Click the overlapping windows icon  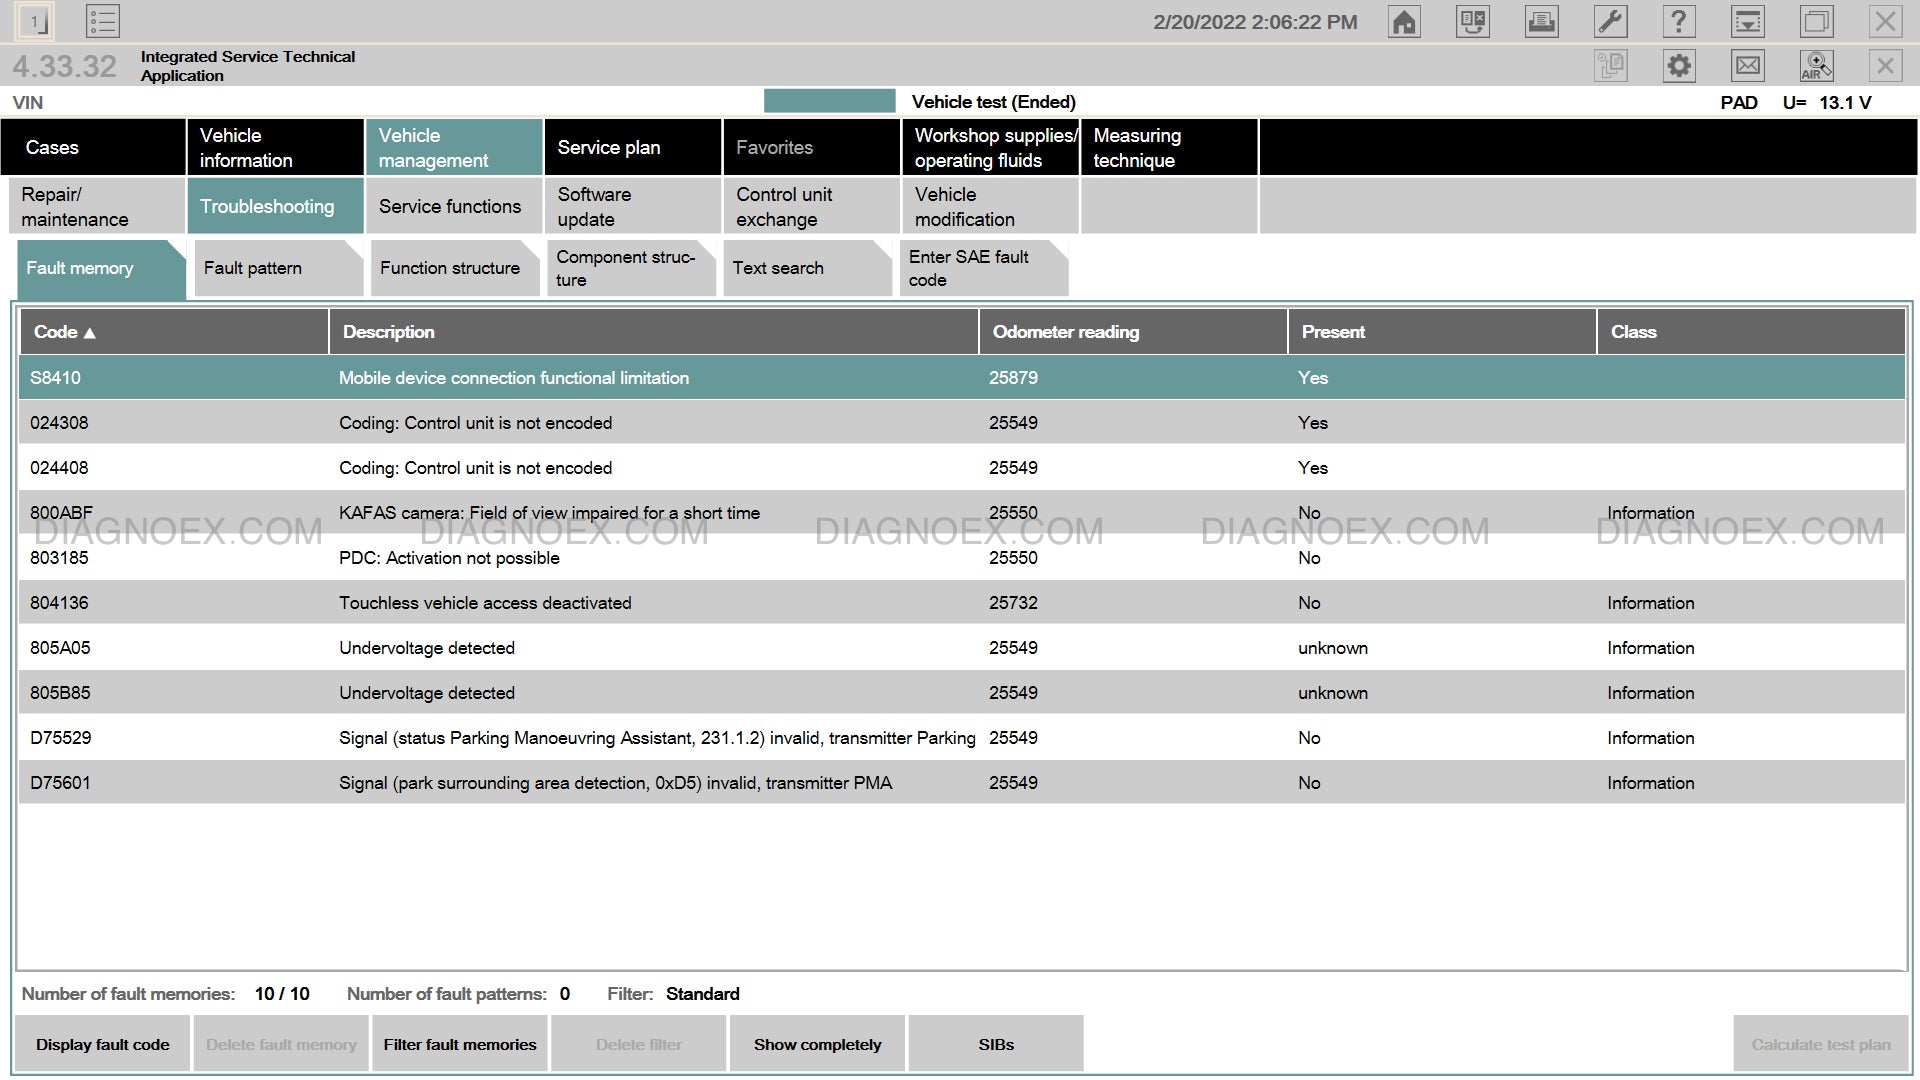1817,22
